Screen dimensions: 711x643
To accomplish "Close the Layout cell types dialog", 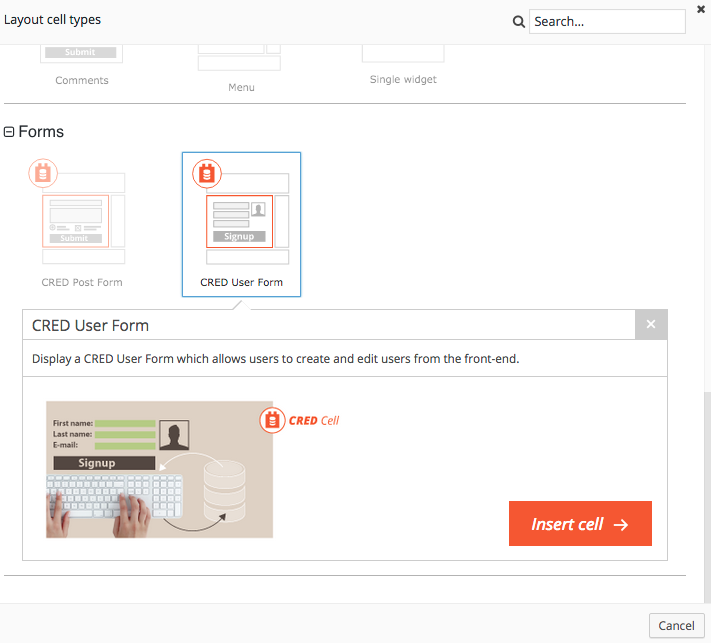I will [x=701, y=9].
